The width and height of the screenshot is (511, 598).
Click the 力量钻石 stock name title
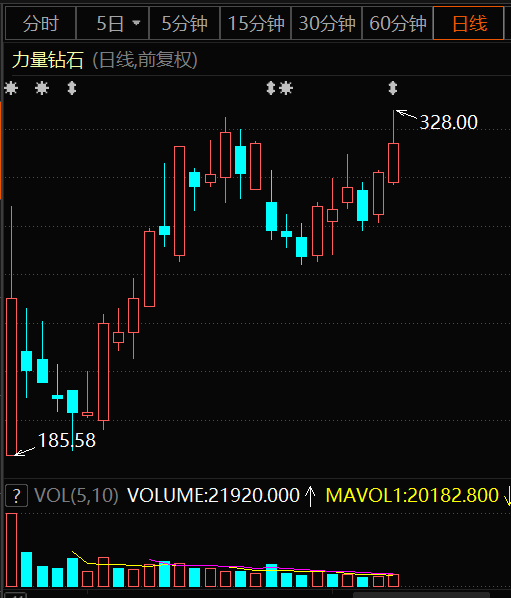(48, 60)
